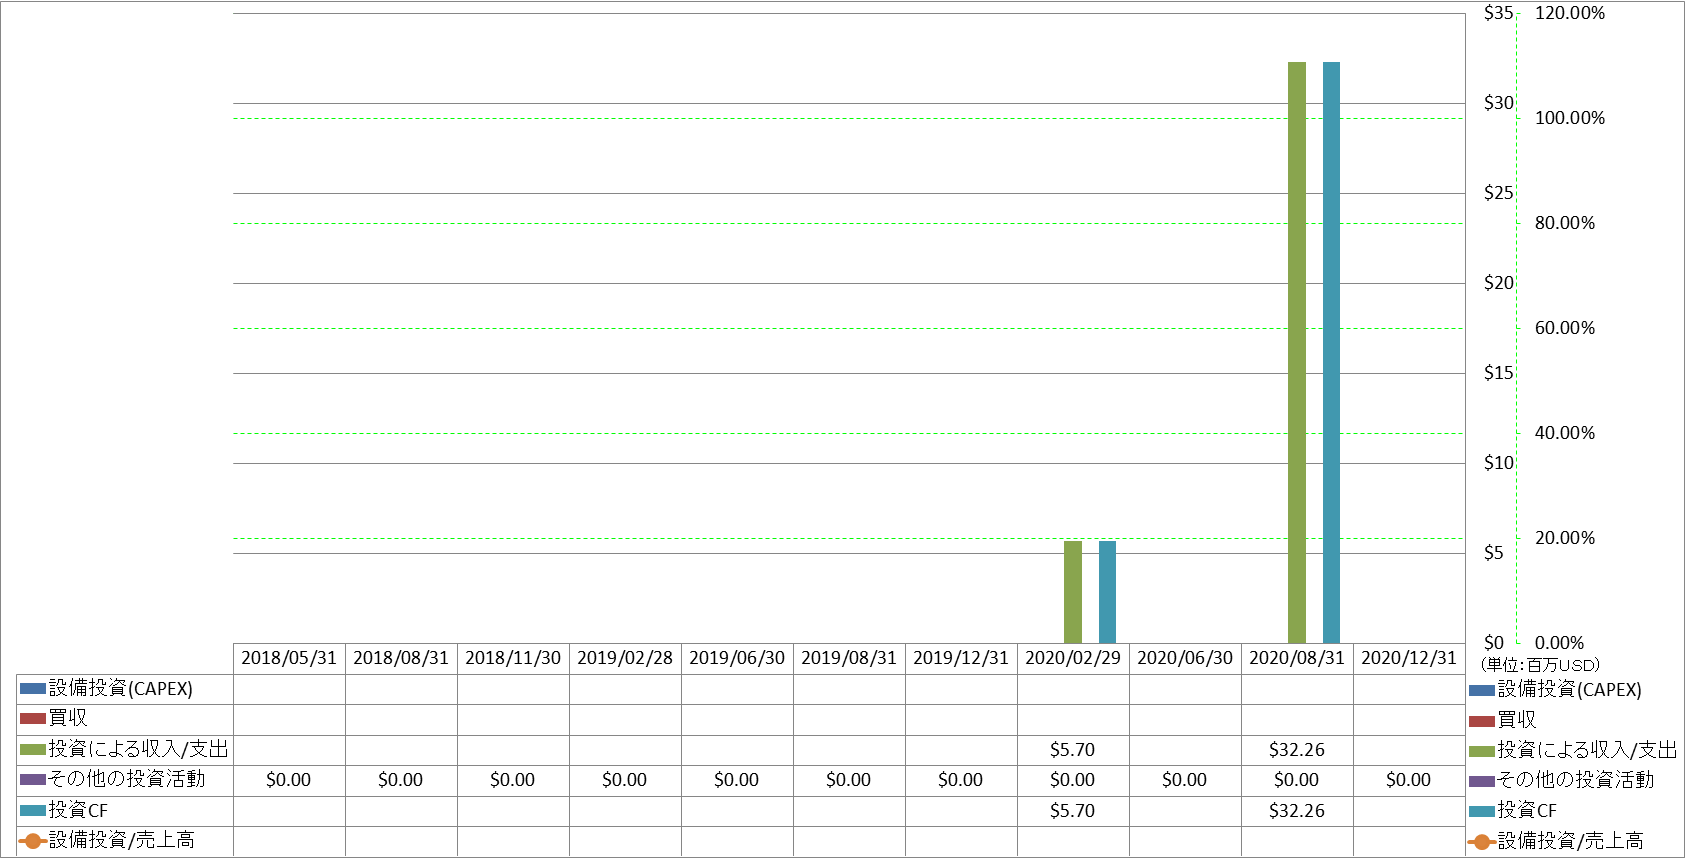Click the 2018/08/31 date column header
Image resolution: width=1685 pixels, height=858 pixels.
point(401,658)
